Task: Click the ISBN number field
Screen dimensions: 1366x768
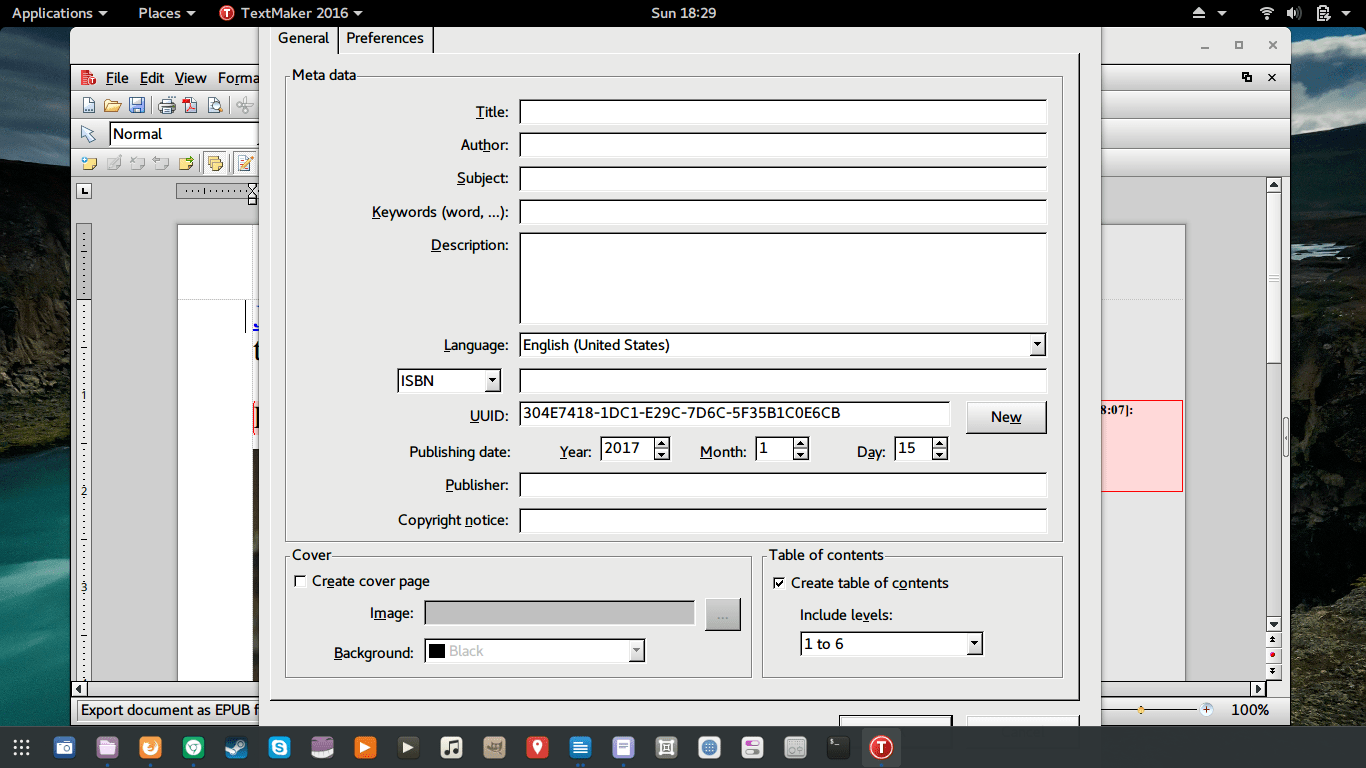Action: pyautogui.click(x=783, y=381)
